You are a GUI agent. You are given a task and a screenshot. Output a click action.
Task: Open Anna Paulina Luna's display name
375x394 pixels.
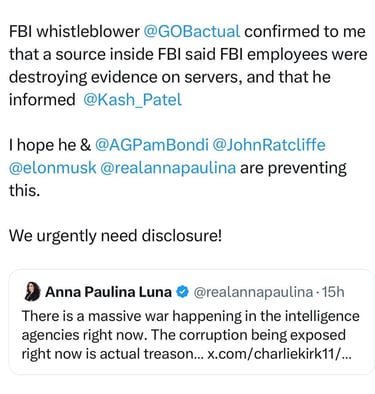[x=108, y=292]
